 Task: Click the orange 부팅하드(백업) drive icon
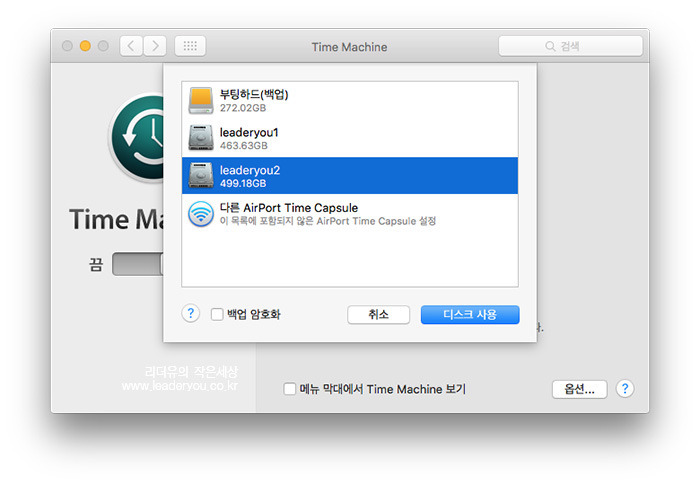(200, 100)
